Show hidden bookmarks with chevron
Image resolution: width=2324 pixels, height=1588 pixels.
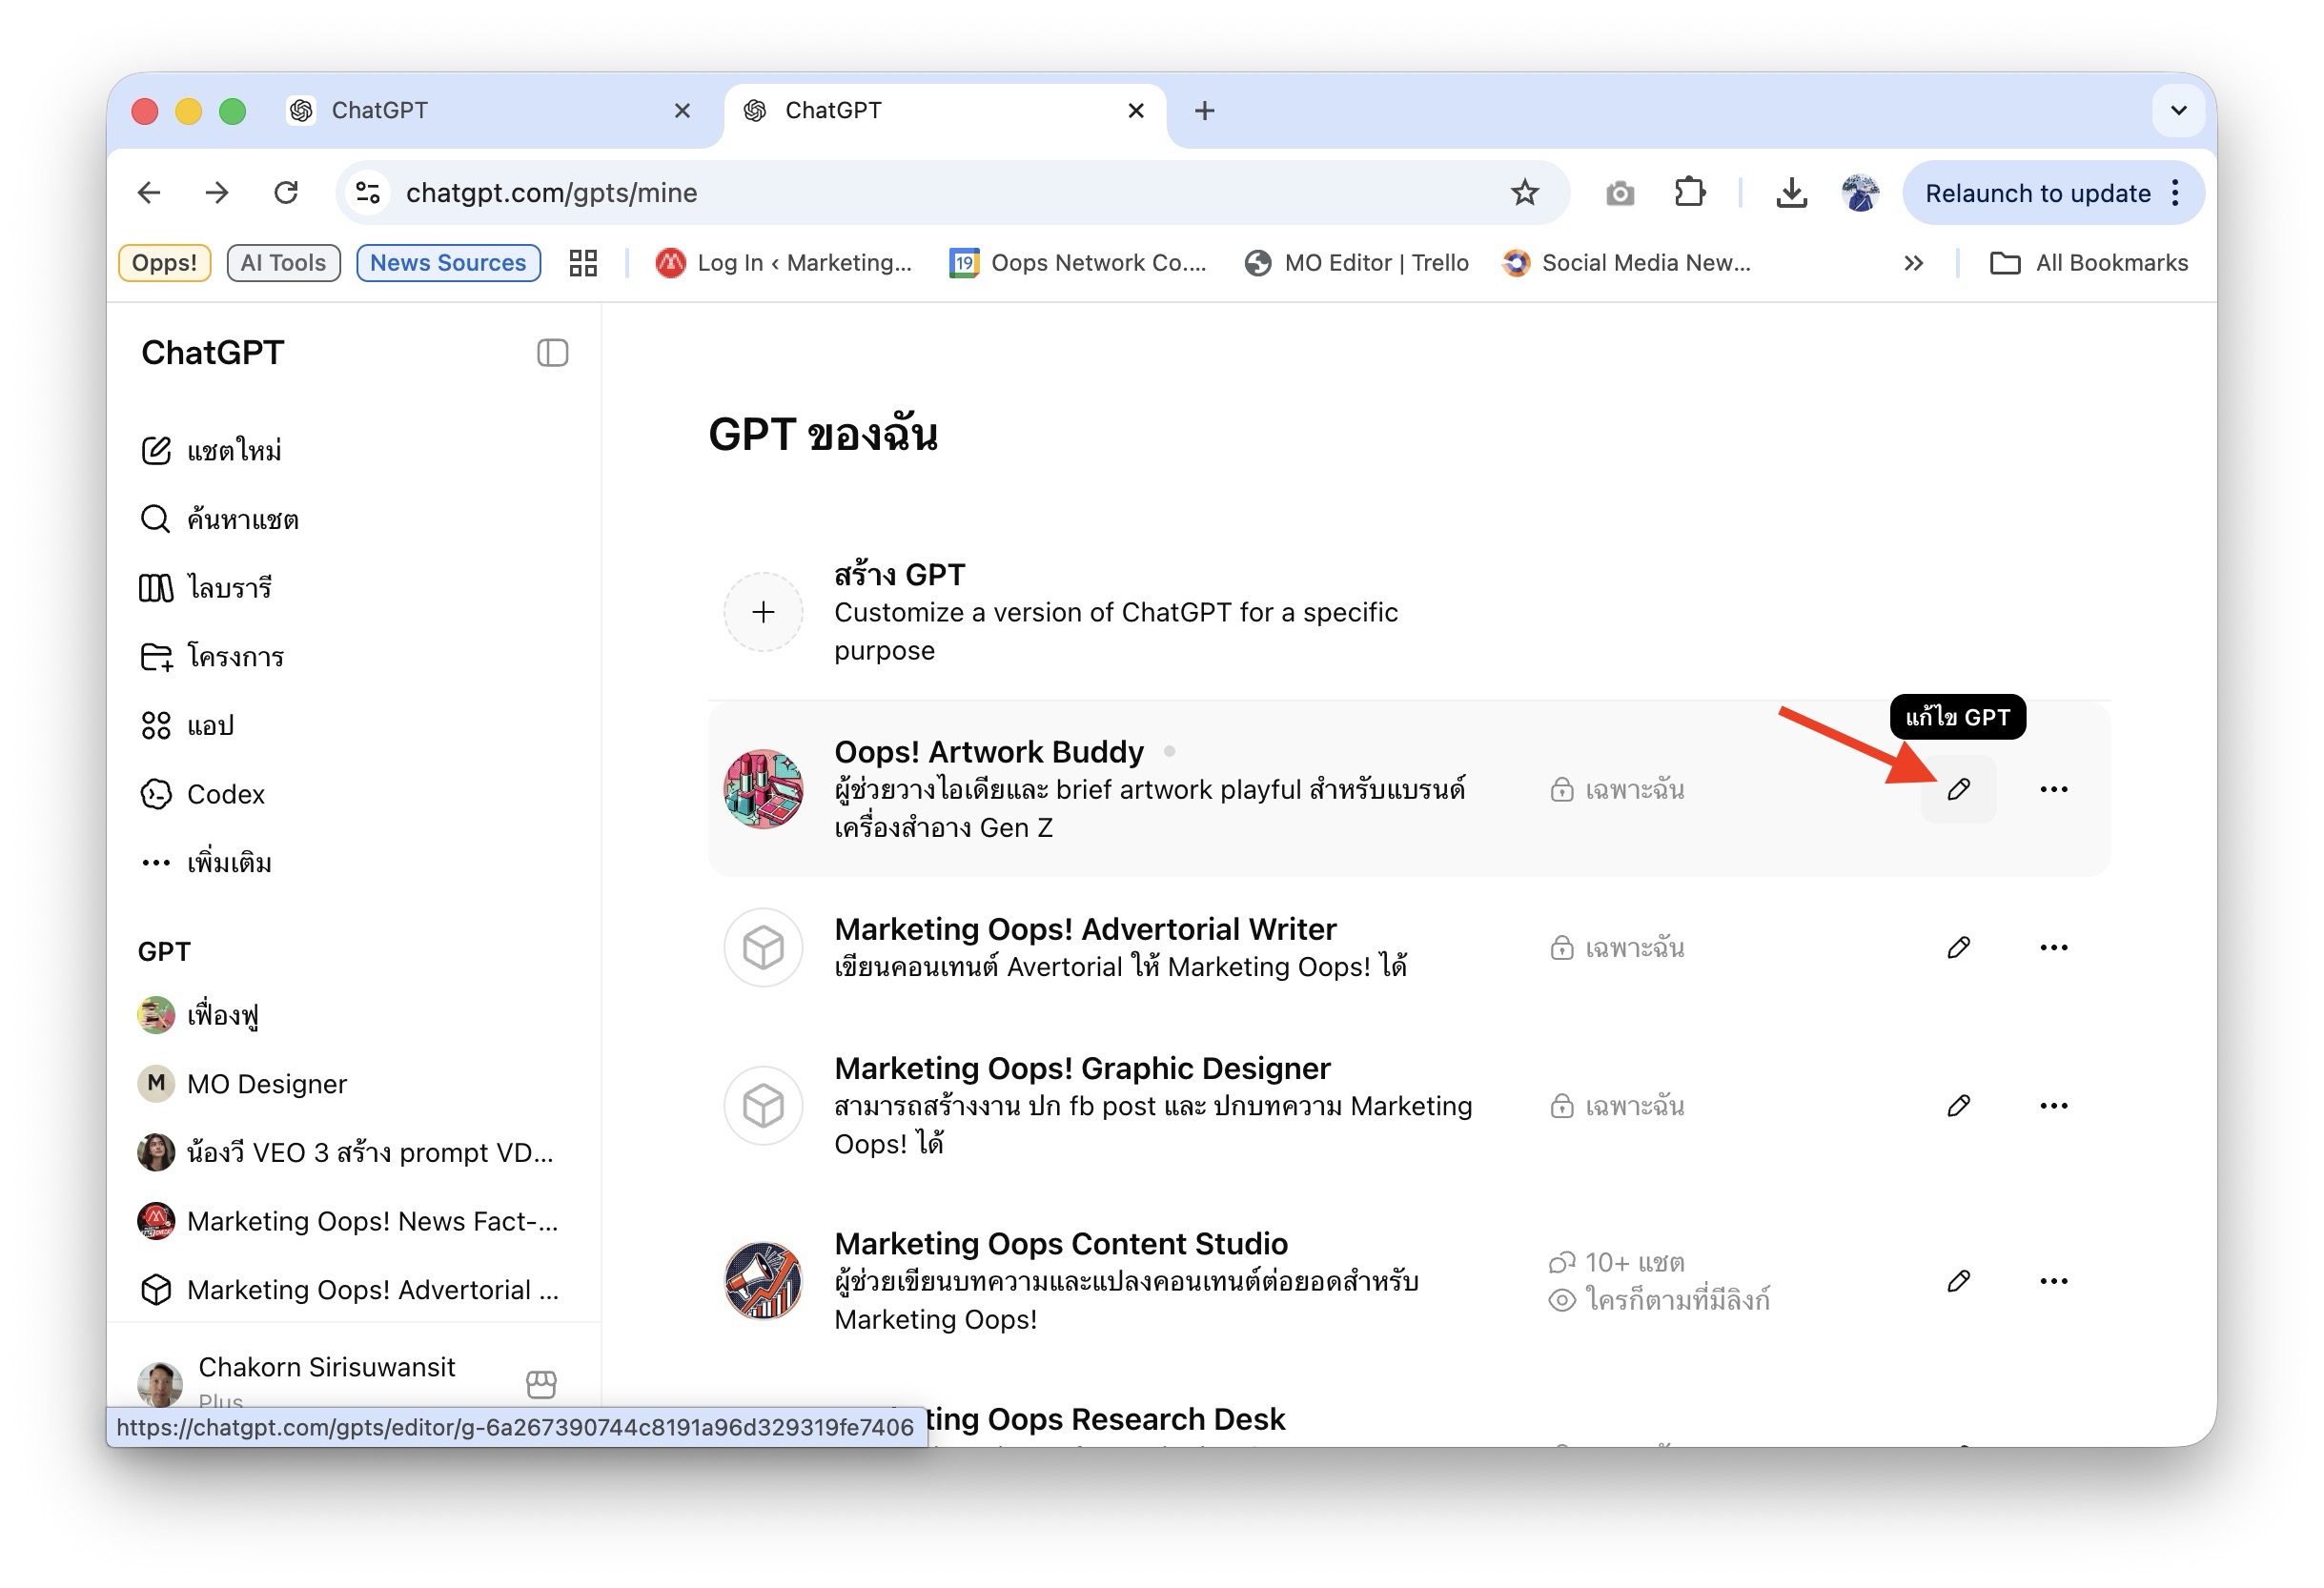[x=1912, y=263]
